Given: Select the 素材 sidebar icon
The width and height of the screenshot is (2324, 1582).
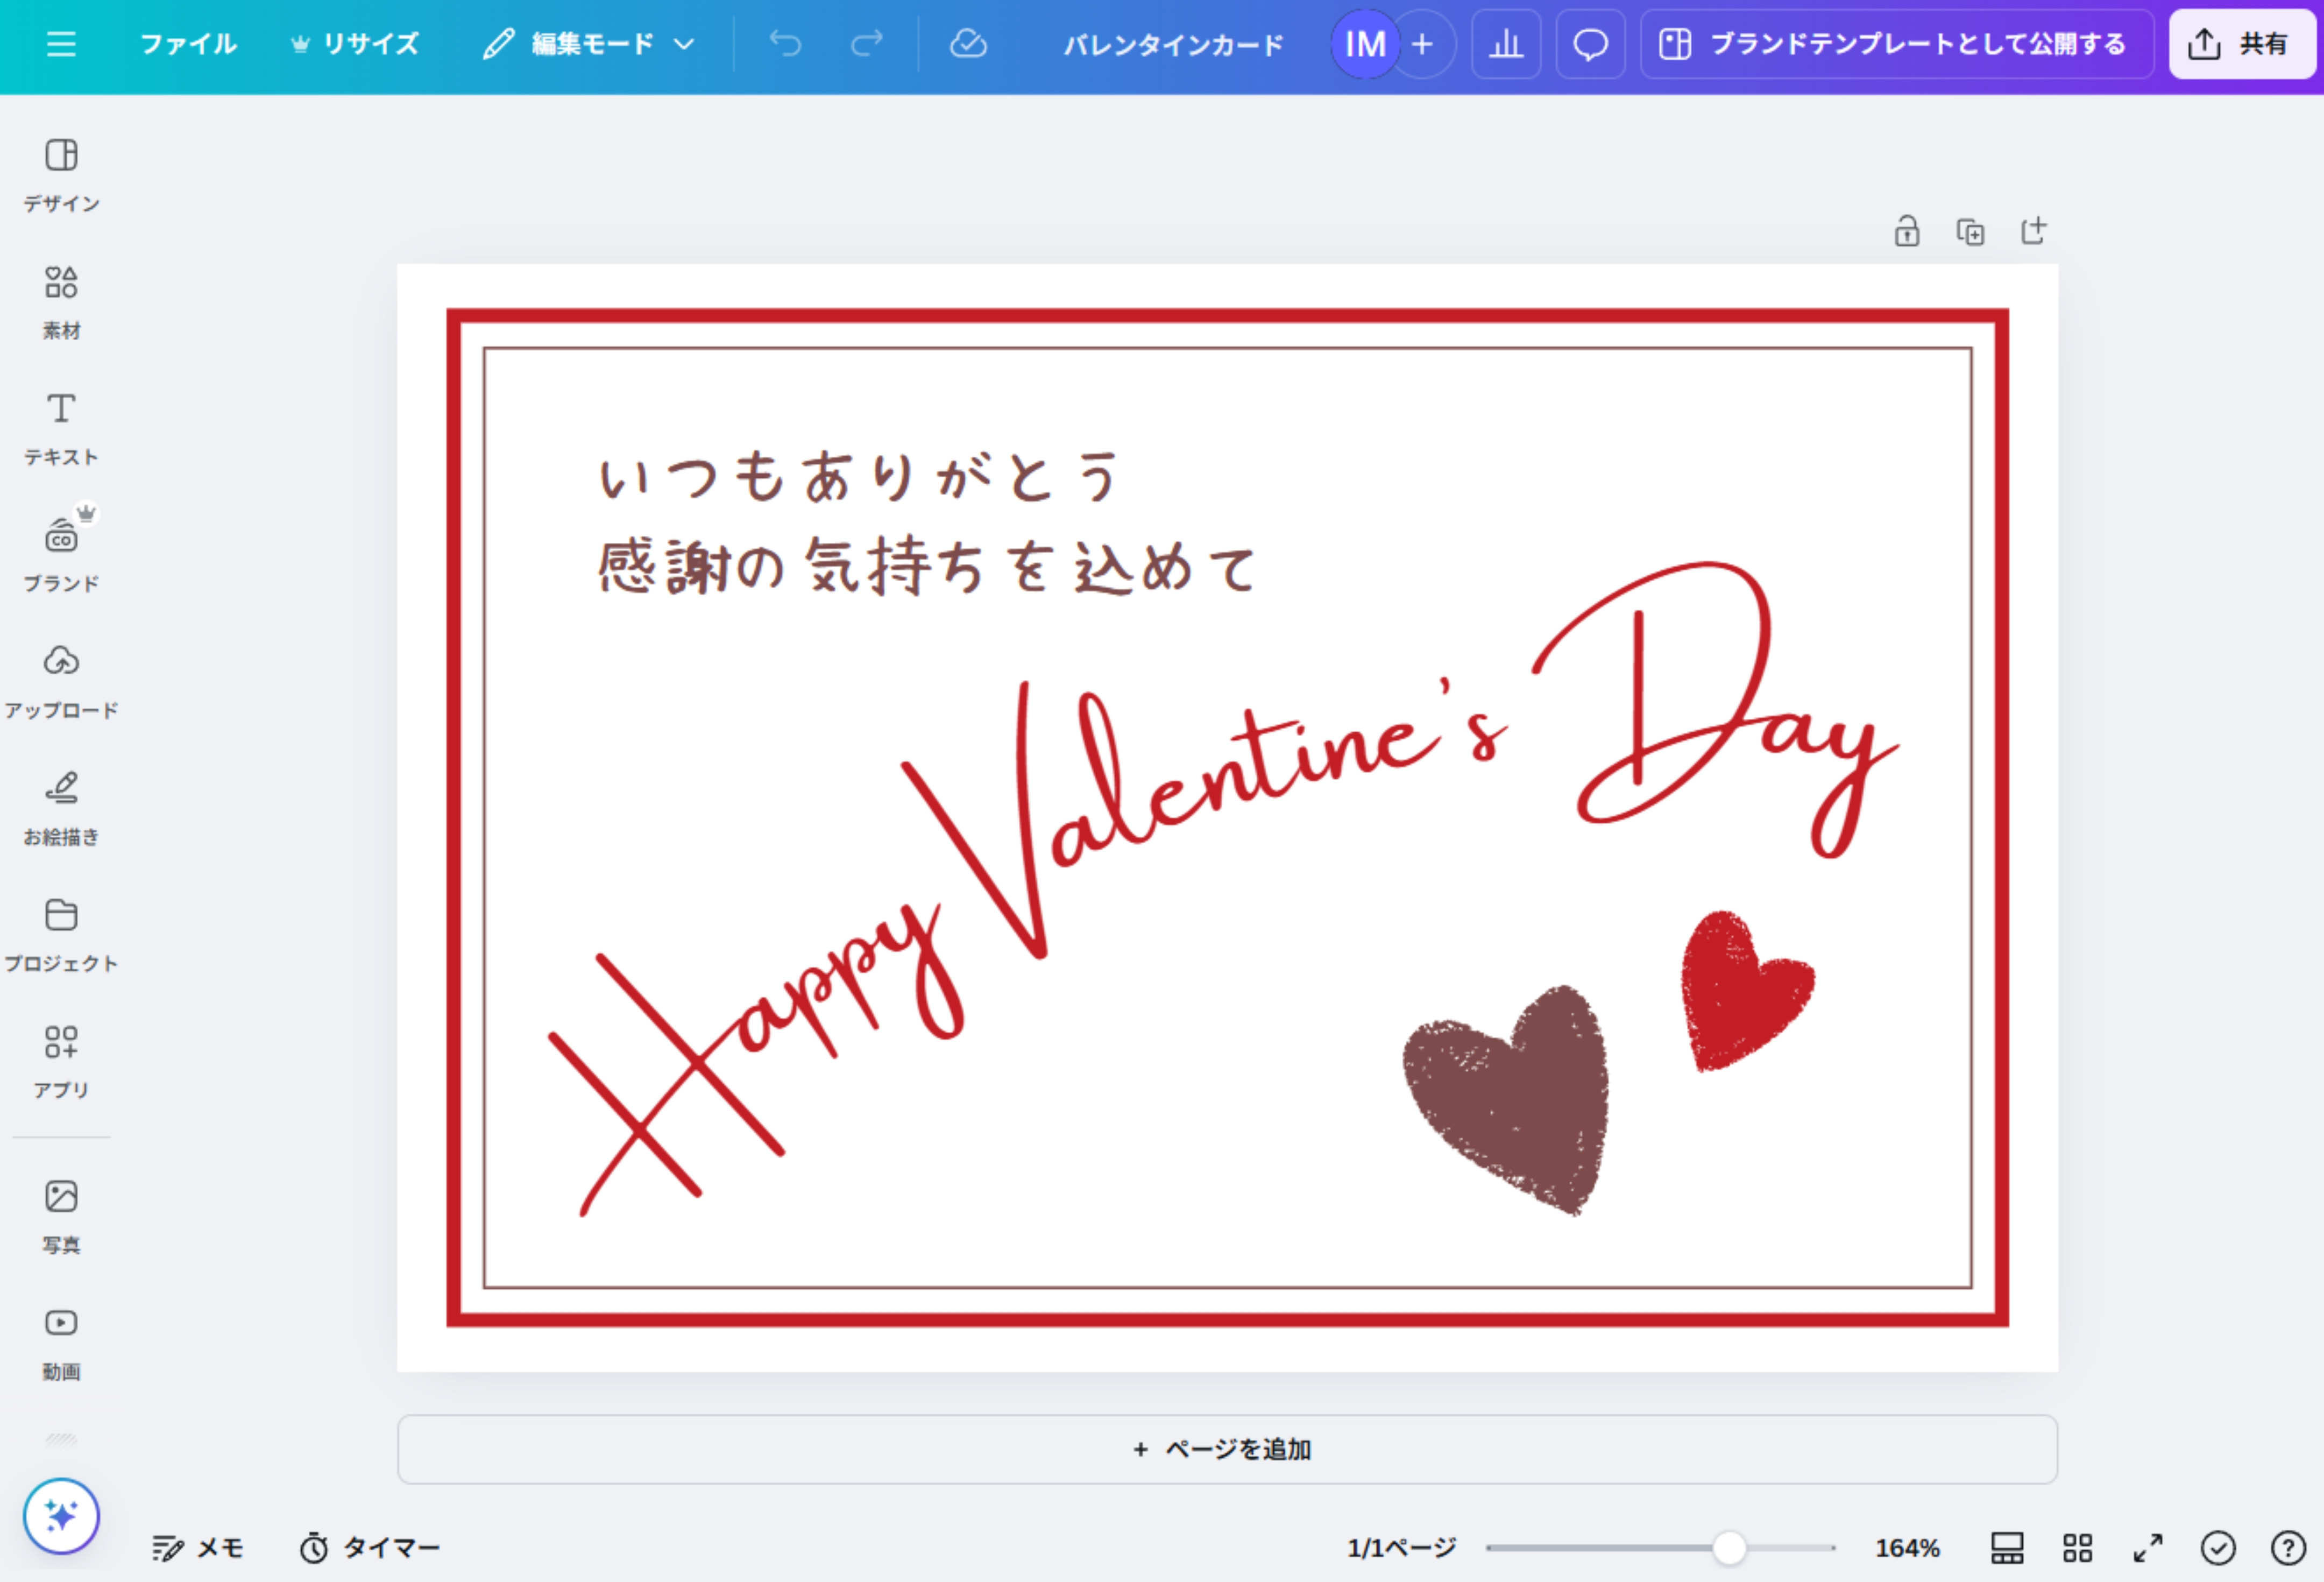Looking at the screenshot, I should point(60,299).
